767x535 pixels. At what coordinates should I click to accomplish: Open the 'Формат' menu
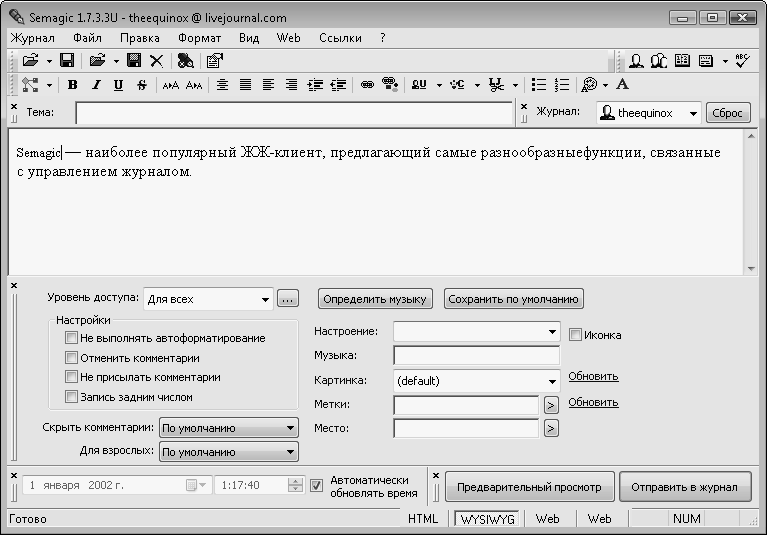pyautogui.click(x=200, y=38)
